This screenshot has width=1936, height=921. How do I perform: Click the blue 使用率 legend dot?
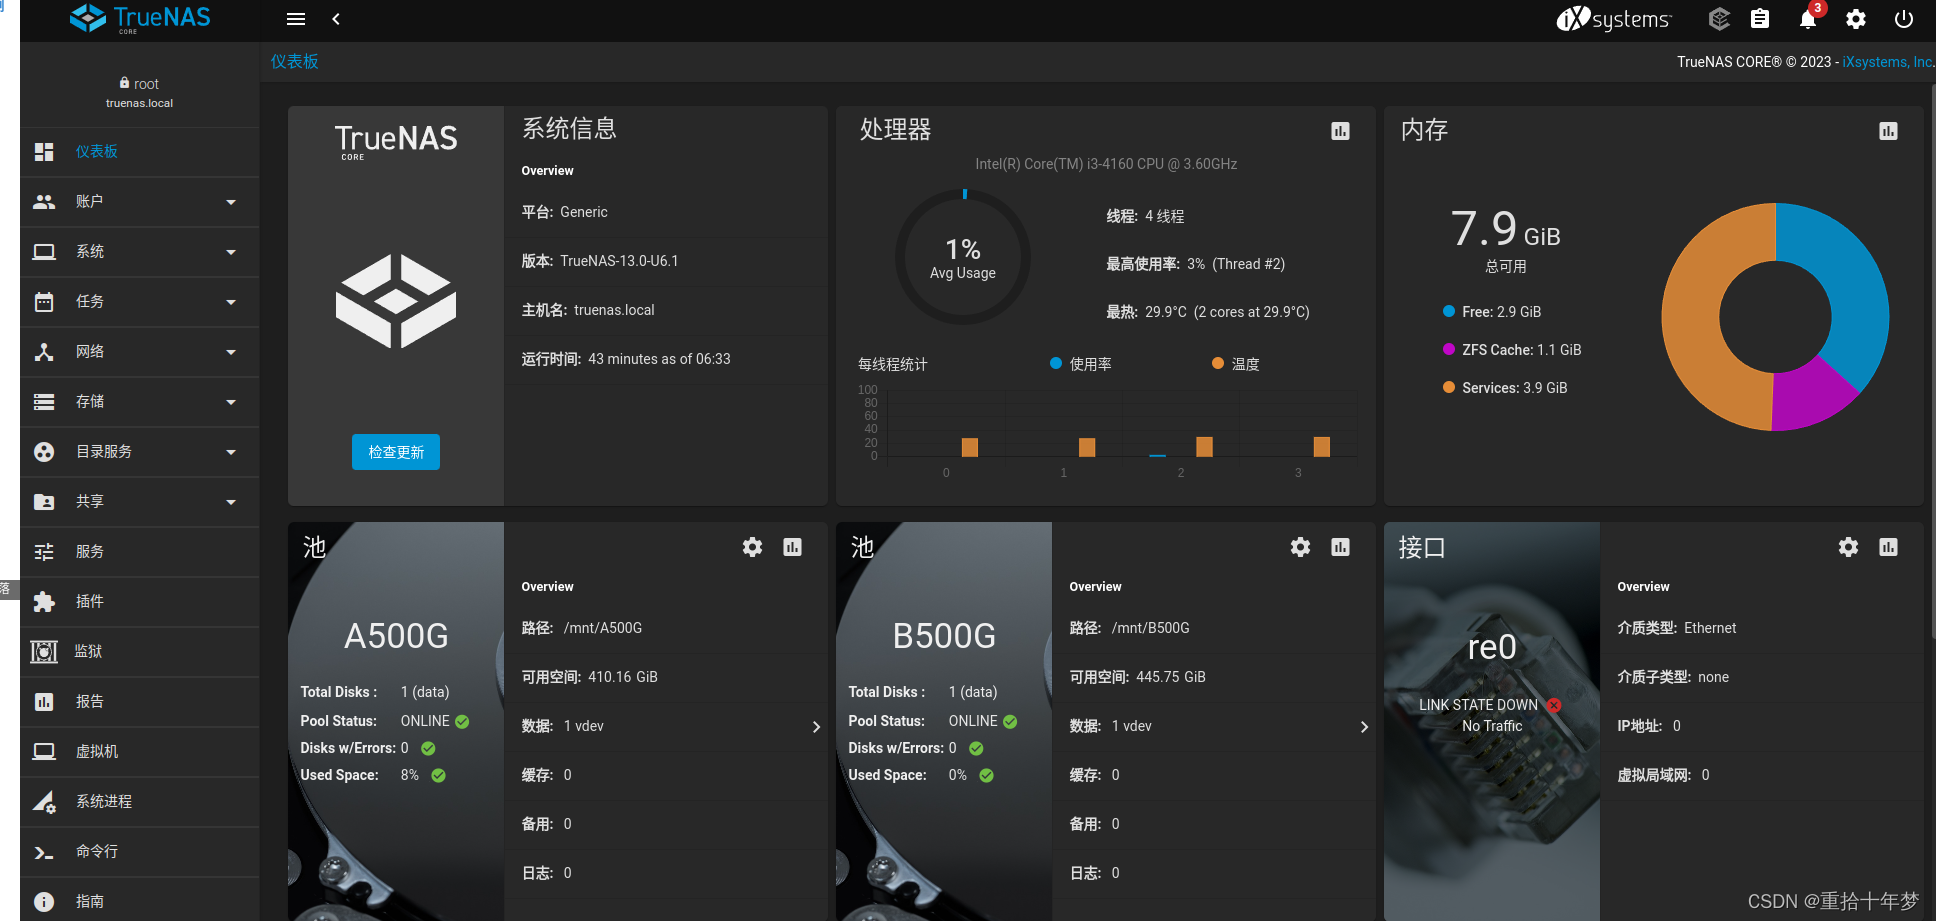[x=1056, y=363]
